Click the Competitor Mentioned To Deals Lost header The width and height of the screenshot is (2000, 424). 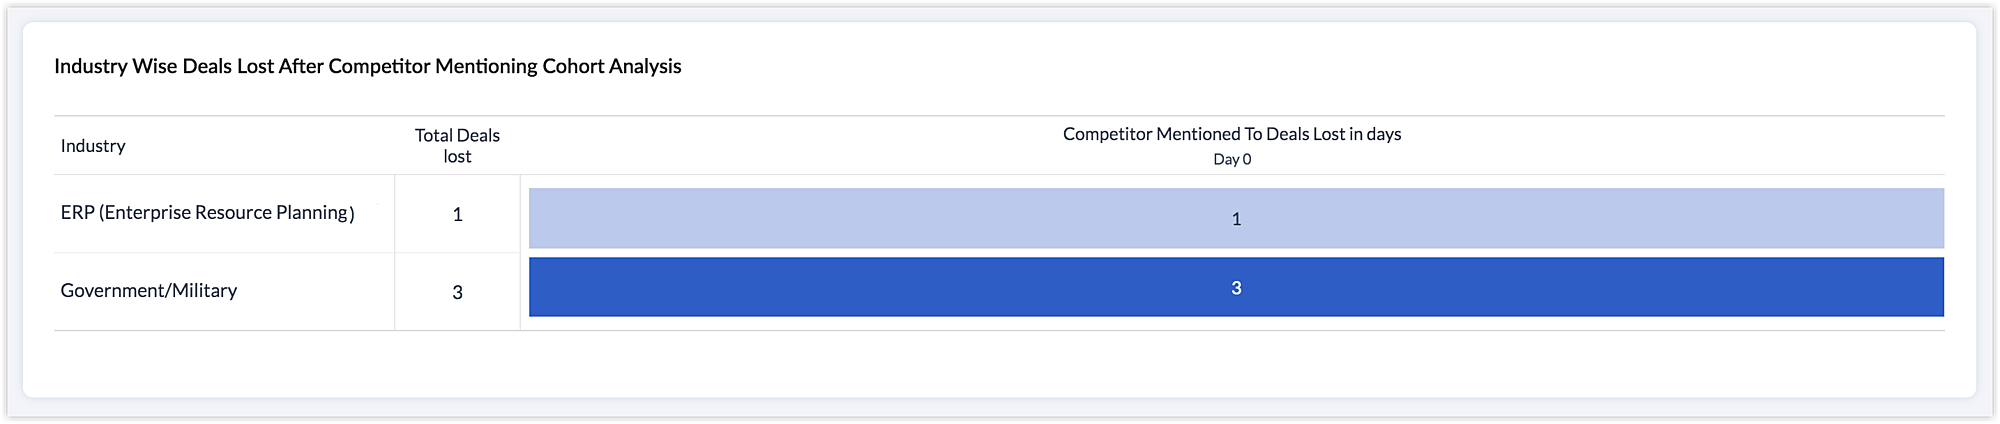click(x=1231, y=134)
